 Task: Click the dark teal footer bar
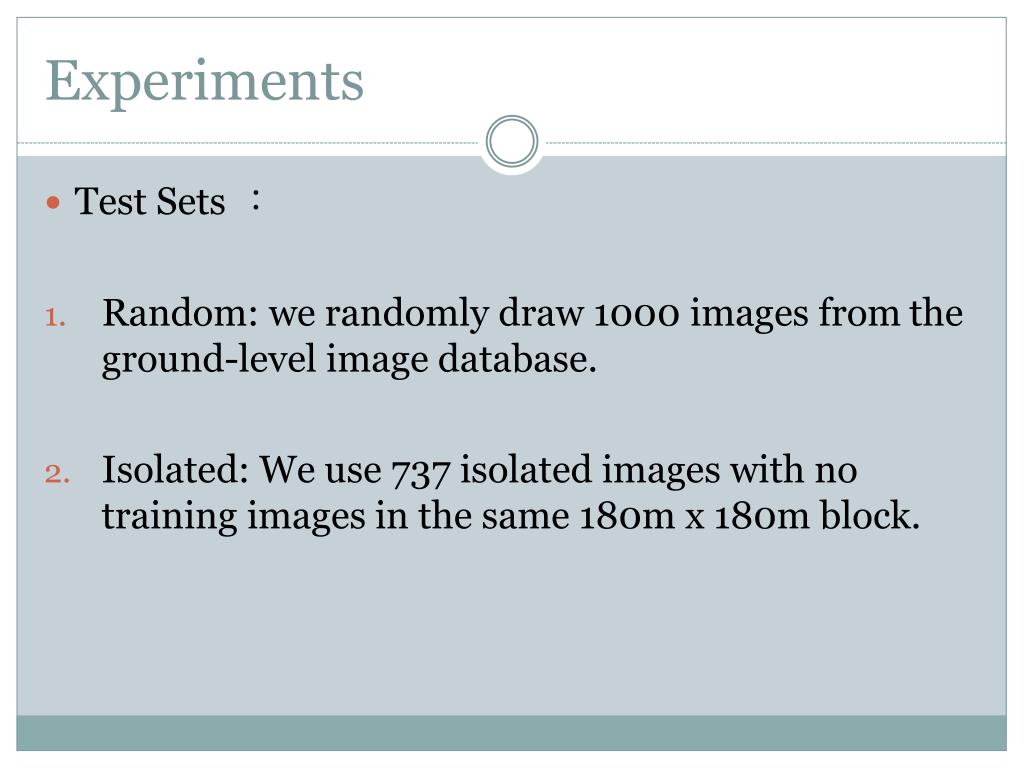click(511, 733)
